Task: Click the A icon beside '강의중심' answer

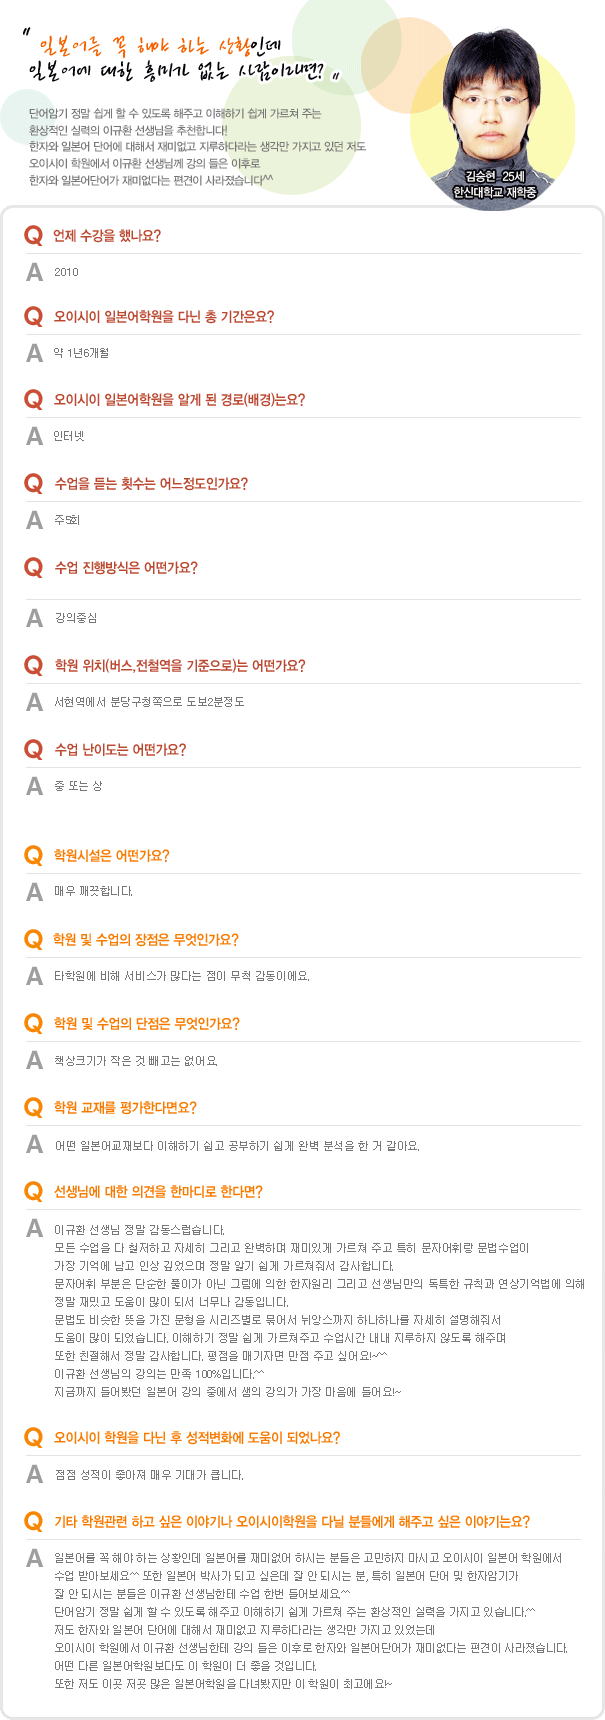Action: 35,618
